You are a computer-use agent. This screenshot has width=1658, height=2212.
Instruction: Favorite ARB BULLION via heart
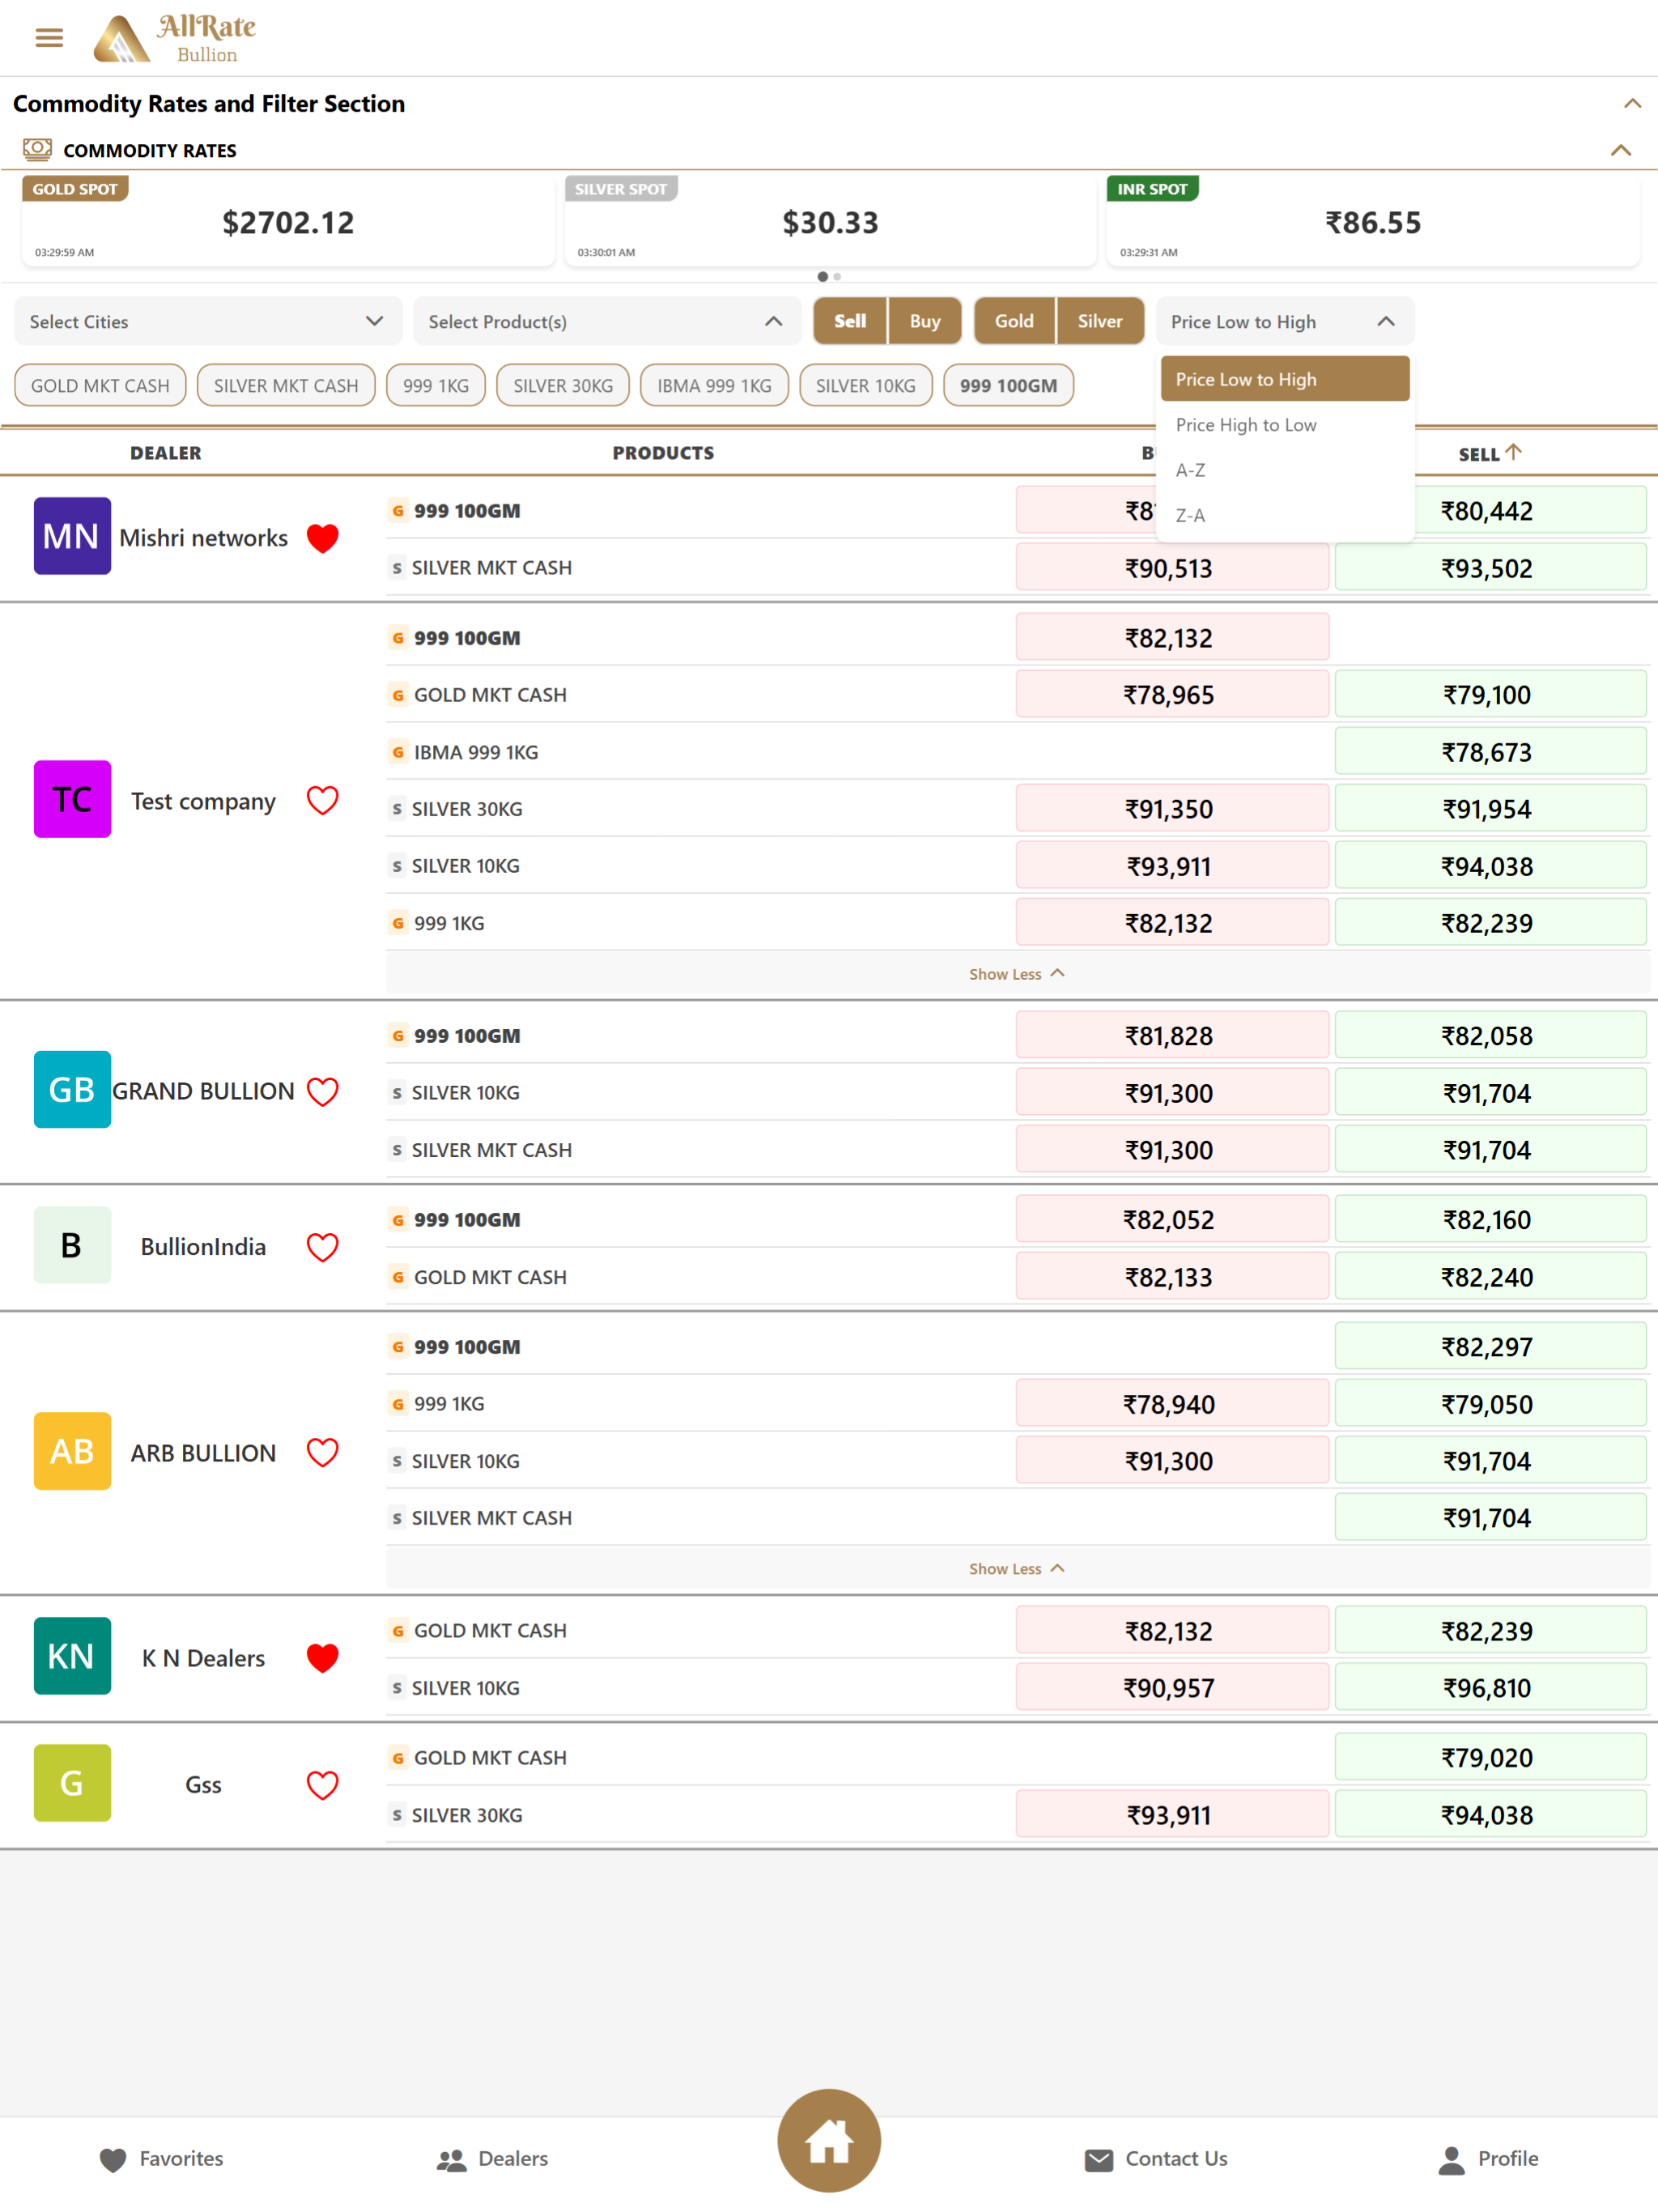[x=322, y=1452]
